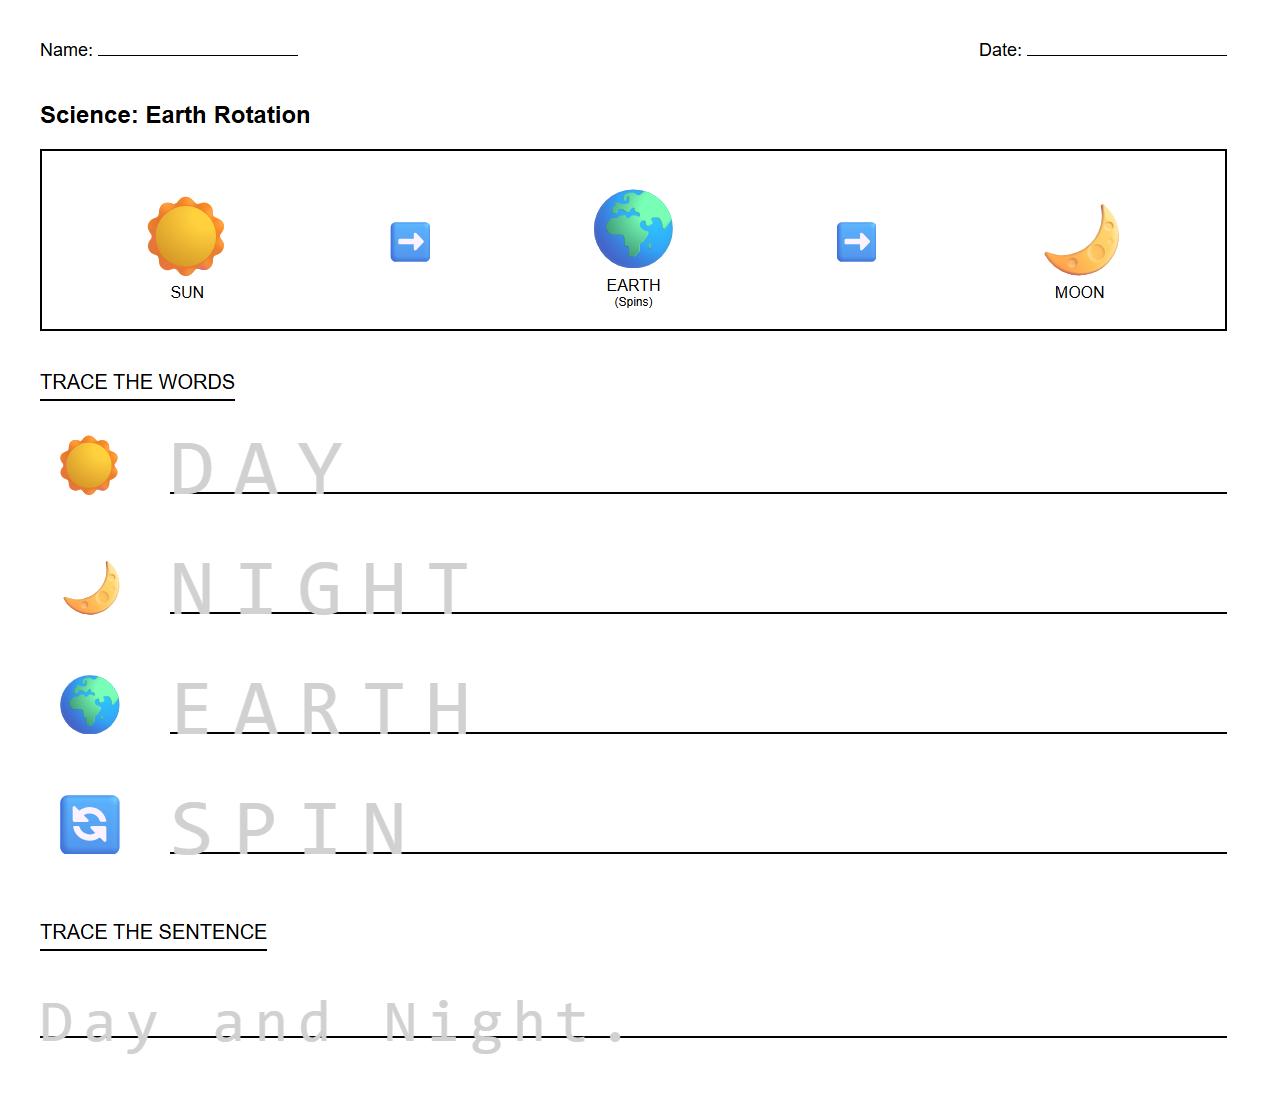The width and height of the screenshot is (1267, 1118).
Task: Click the SUN label in the diagram
Action: 186,292
